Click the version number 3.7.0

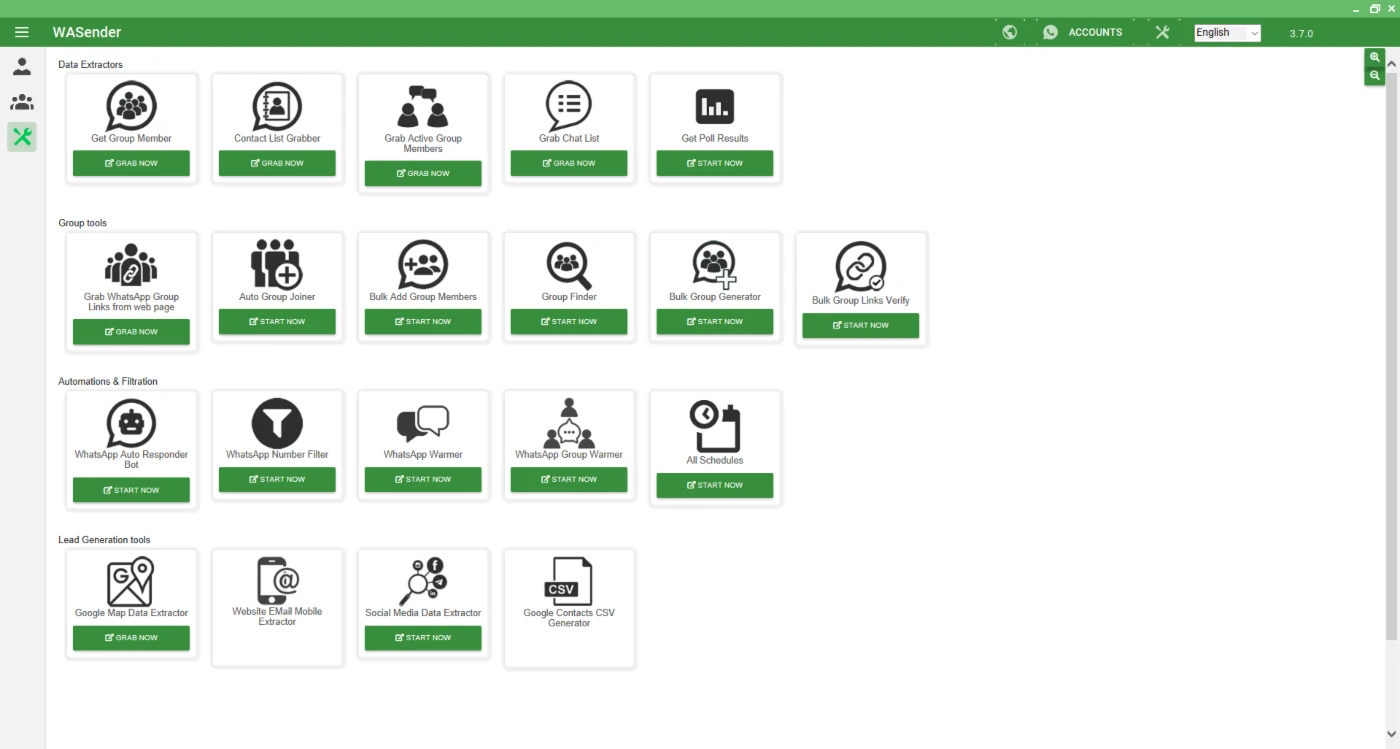pos(1301,33)
